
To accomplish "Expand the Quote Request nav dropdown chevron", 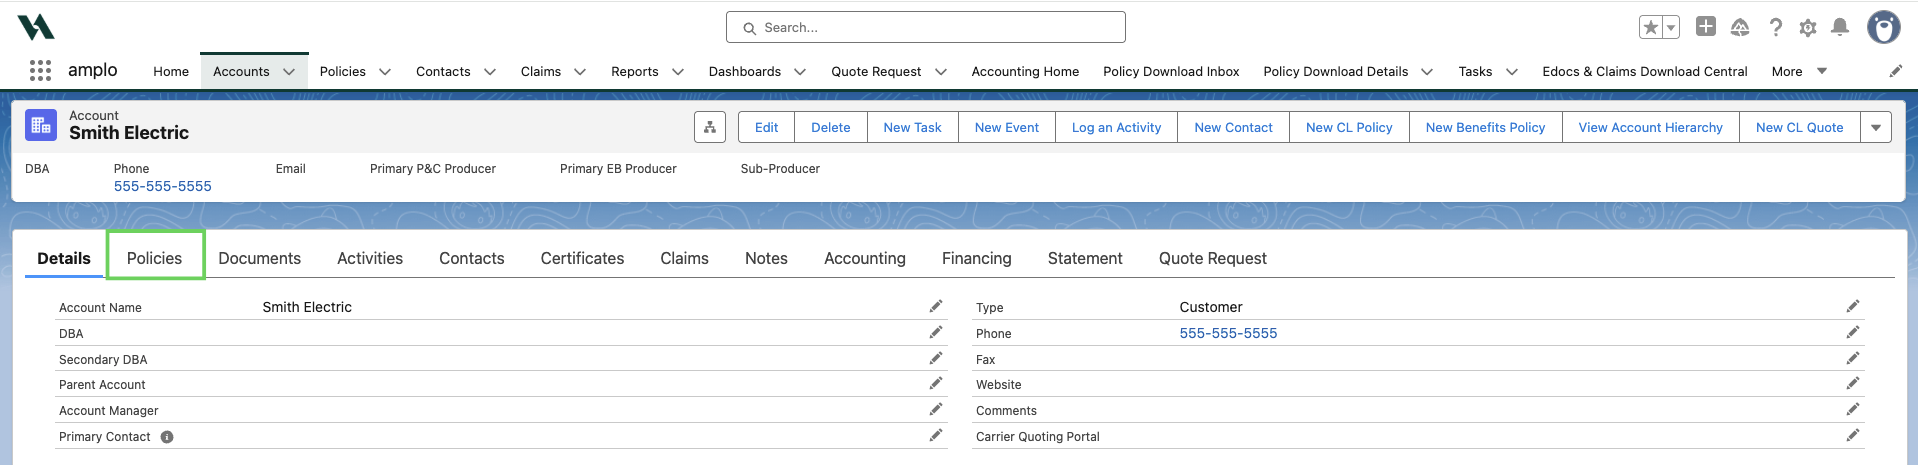I will (941, 72).
